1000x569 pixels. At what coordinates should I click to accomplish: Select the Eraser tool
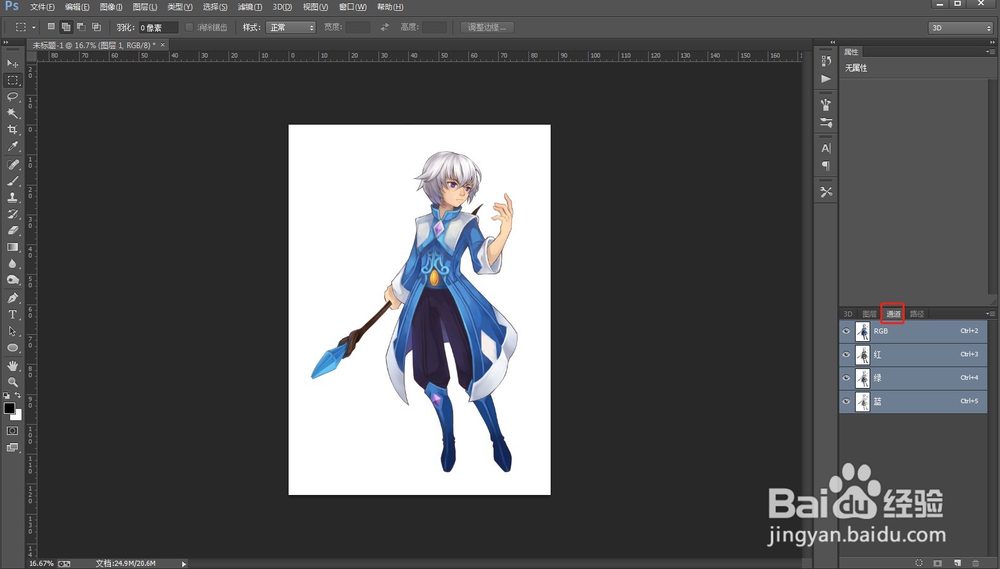pos(12,231)
